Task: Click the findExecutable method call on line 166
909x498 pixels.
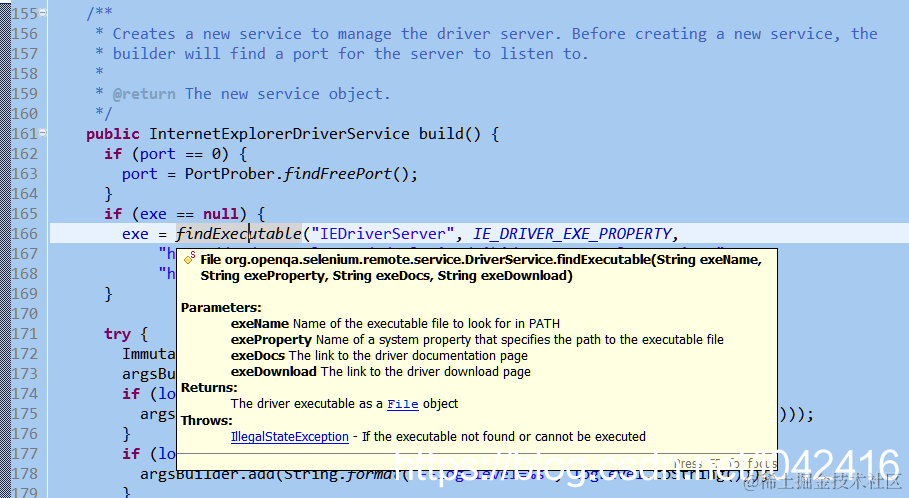Action: tap(238, 234)
